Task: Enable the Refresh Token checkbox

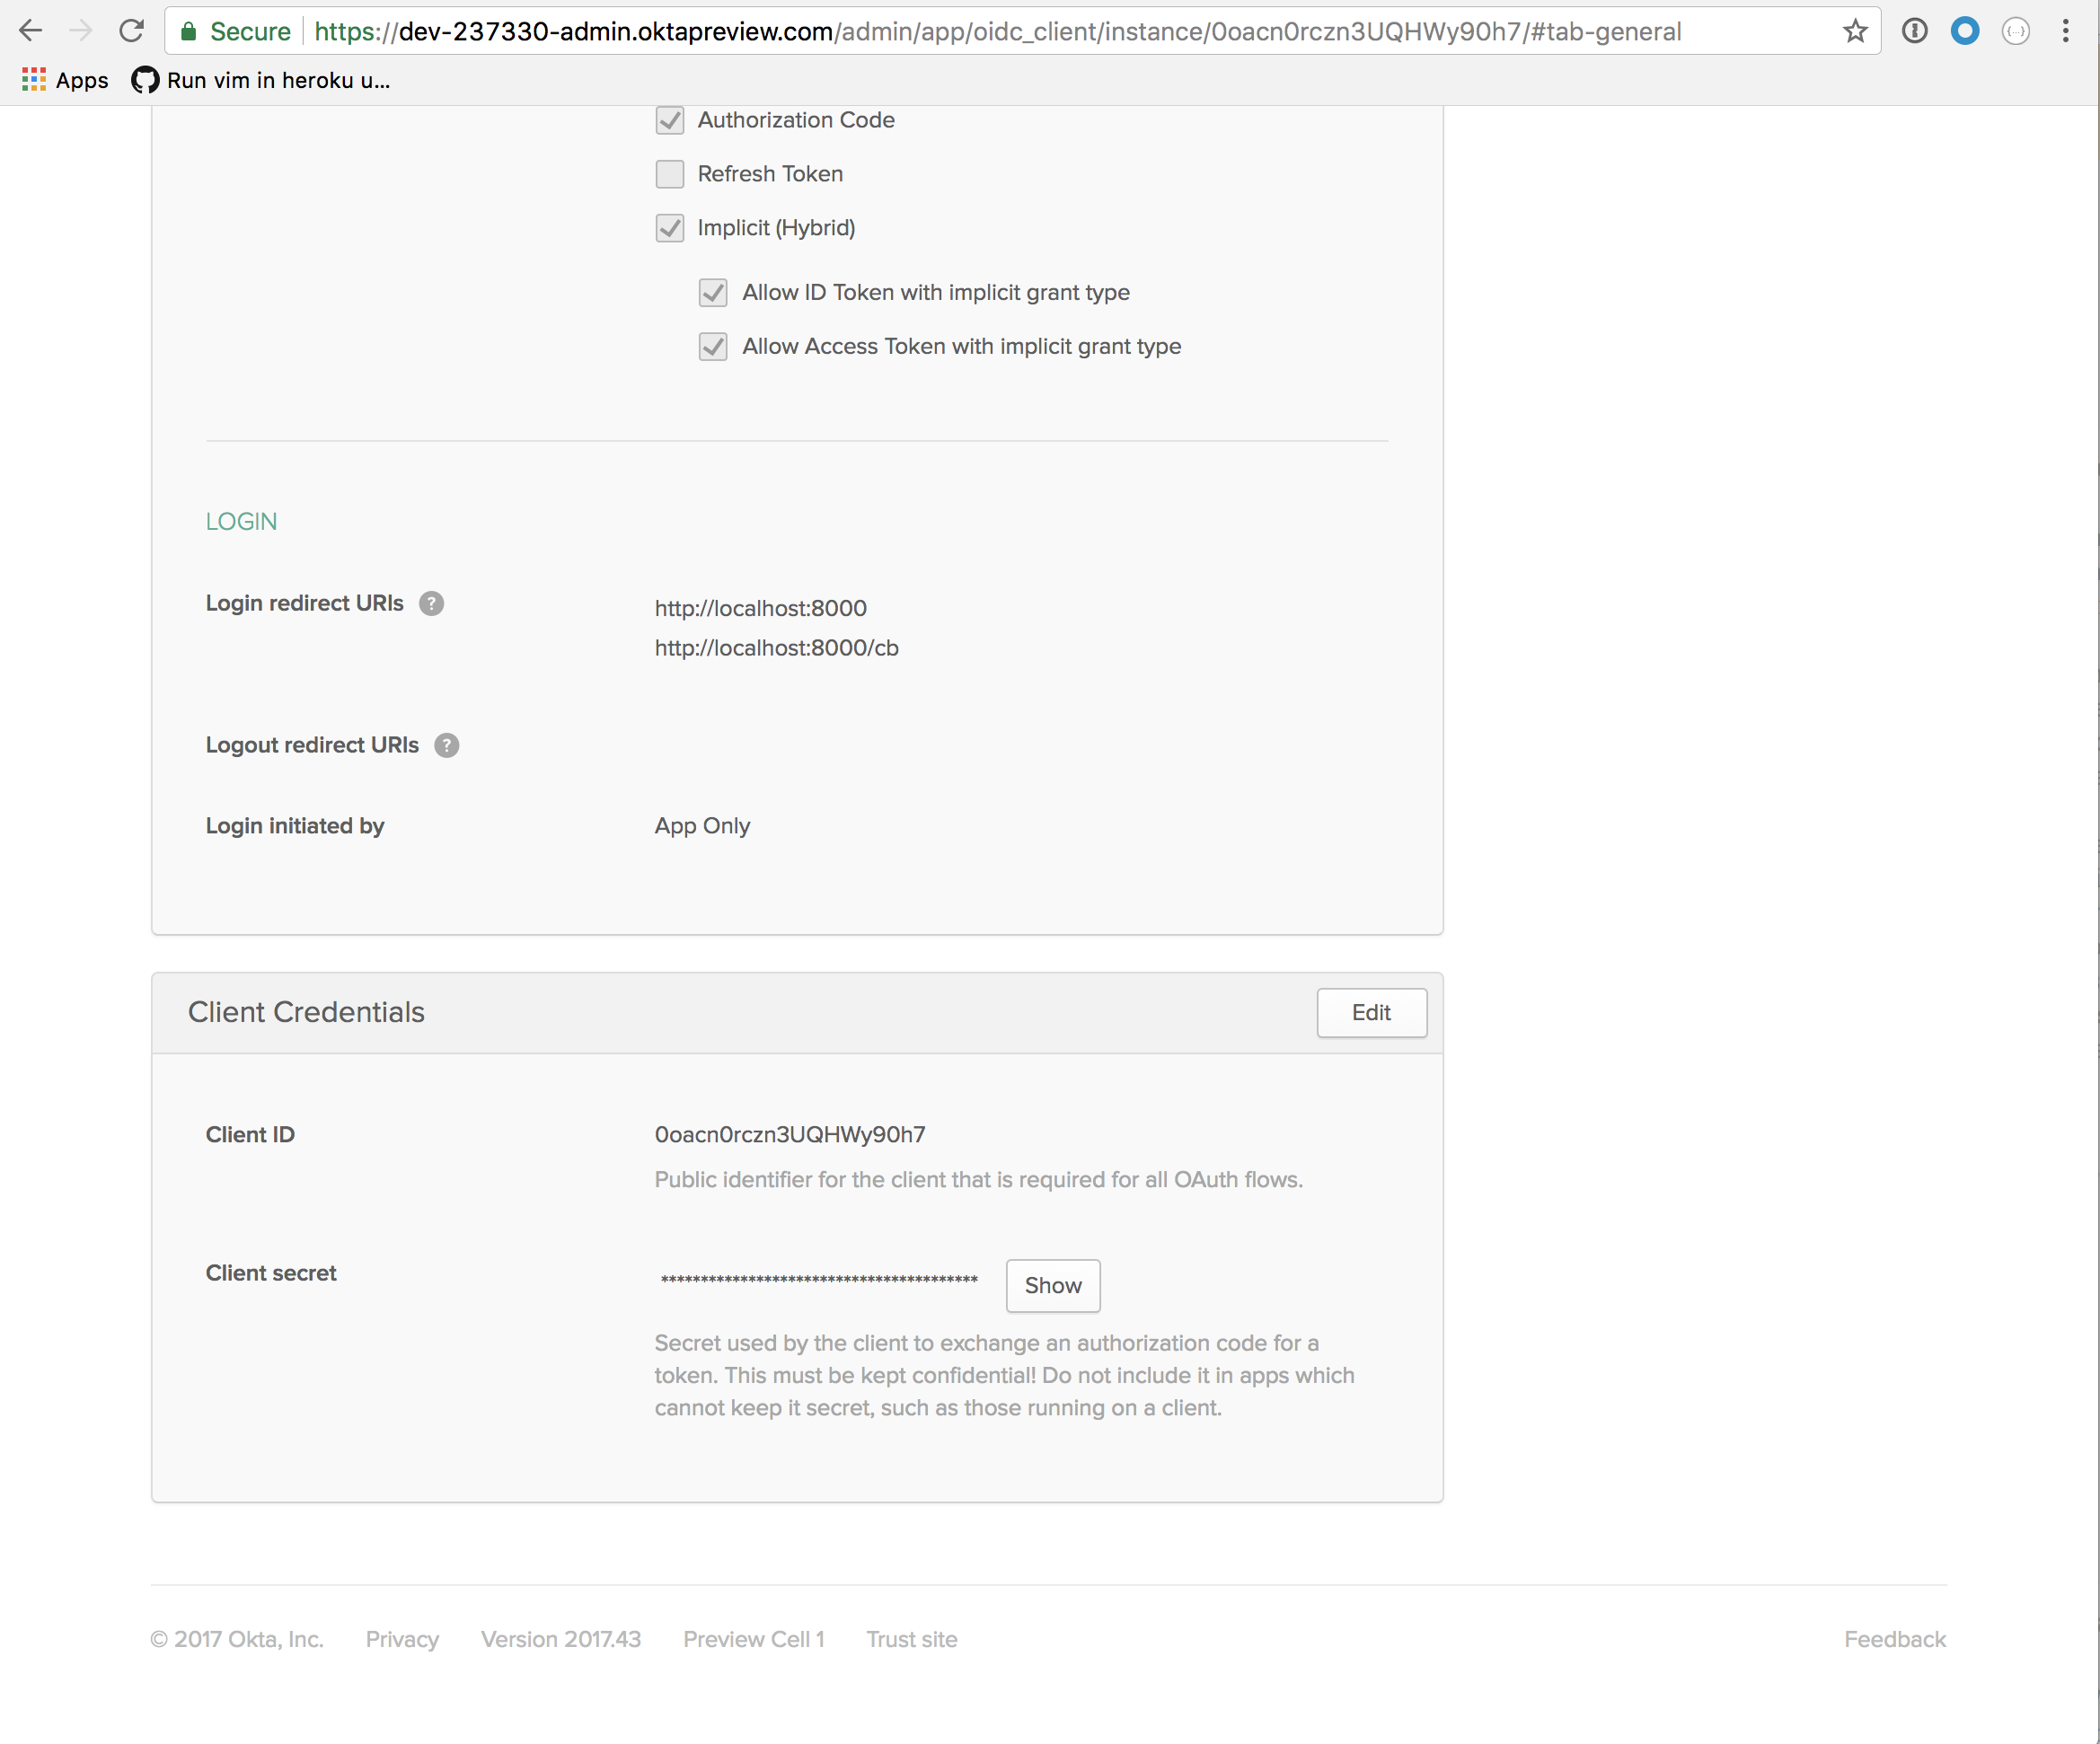Action: tap(670, 174)
